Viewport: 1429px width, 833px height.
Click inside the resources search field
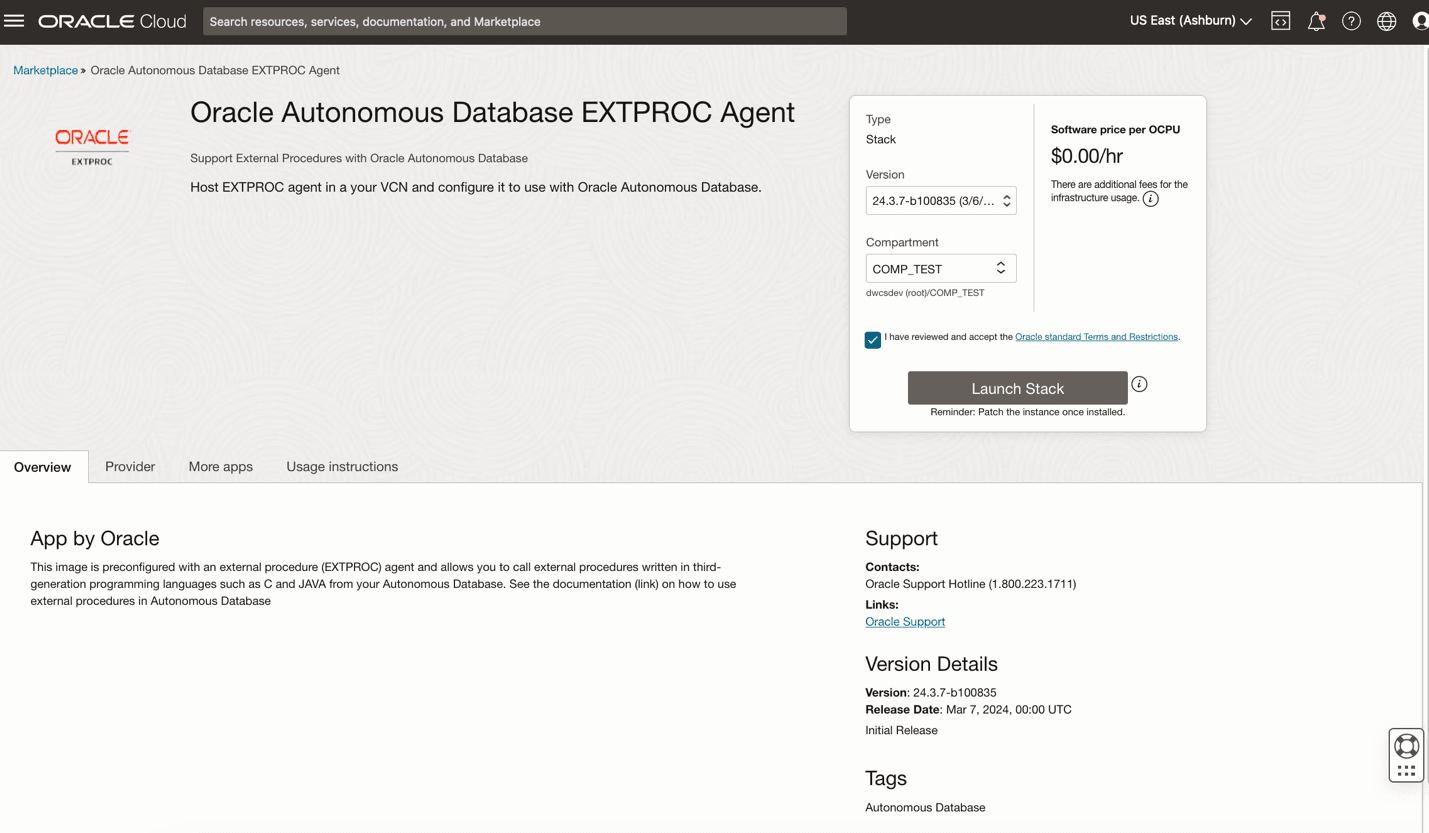click(524, 20)
